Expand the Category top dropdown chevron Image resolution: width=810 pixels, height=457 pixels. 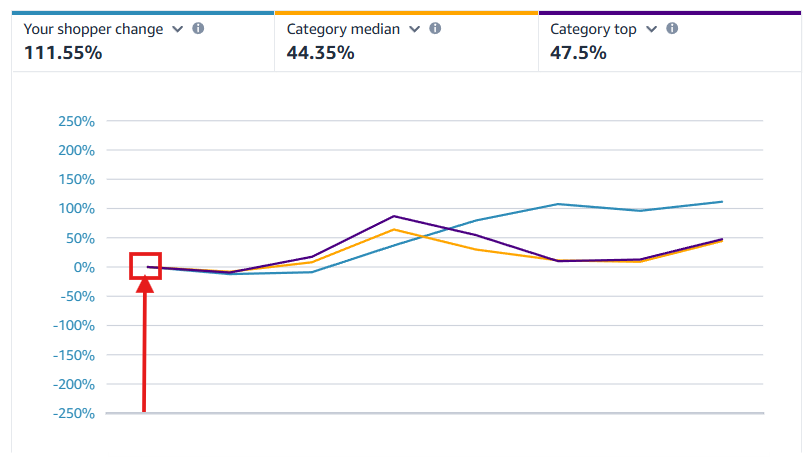pos(652,29)
